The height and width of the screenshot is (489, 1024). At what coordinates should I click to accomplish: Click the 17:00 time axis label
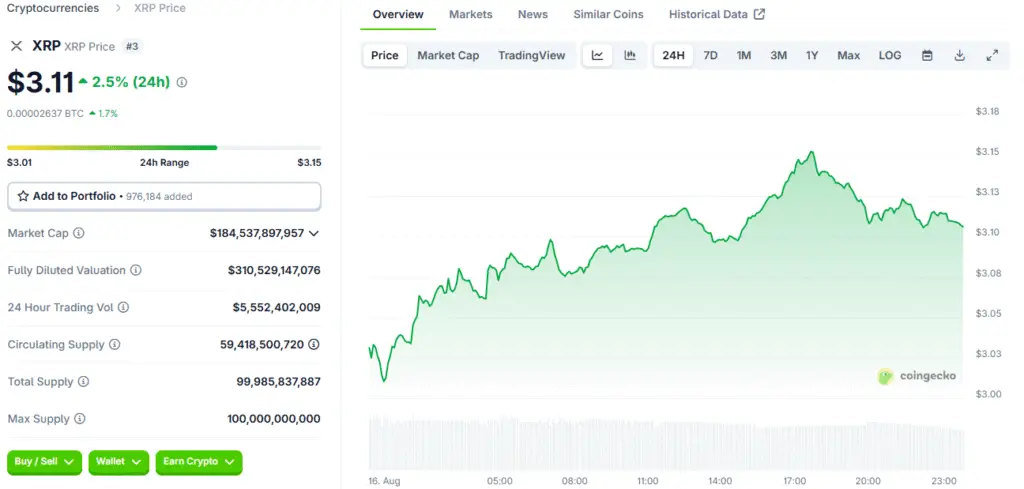point(793,482)
